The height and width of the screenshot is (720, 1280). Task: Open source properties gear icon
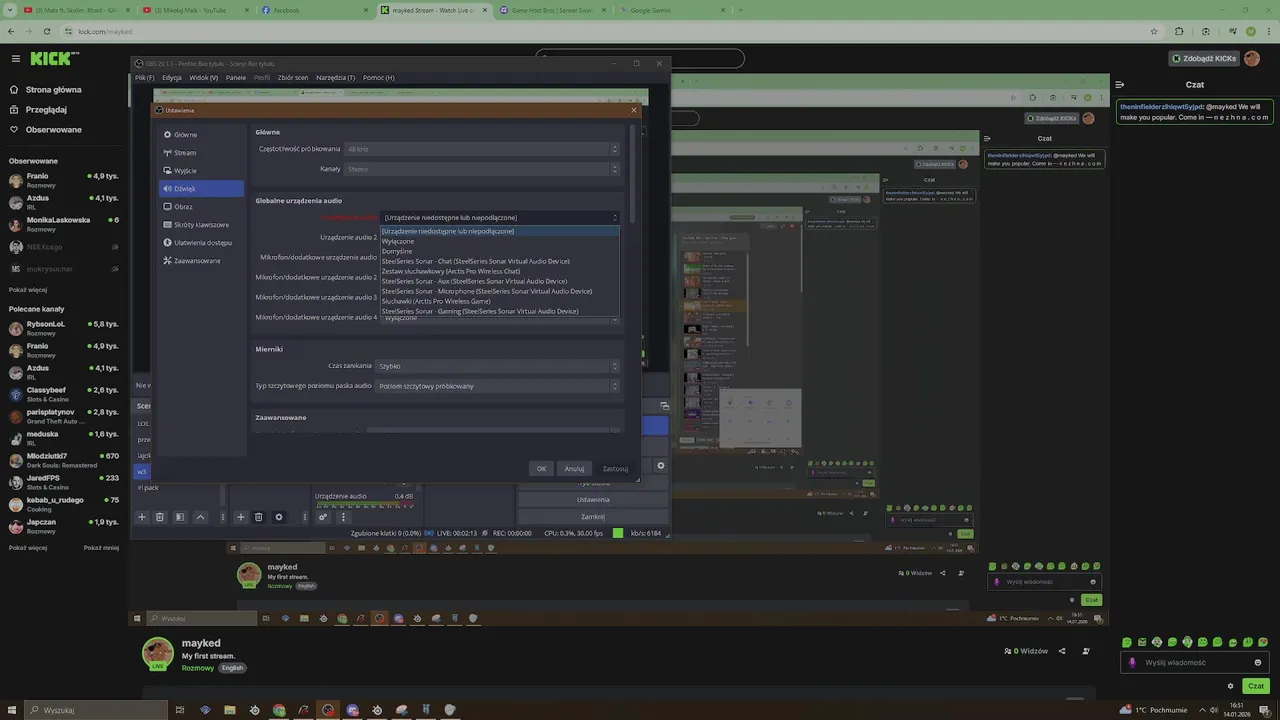tap(279, 517)
